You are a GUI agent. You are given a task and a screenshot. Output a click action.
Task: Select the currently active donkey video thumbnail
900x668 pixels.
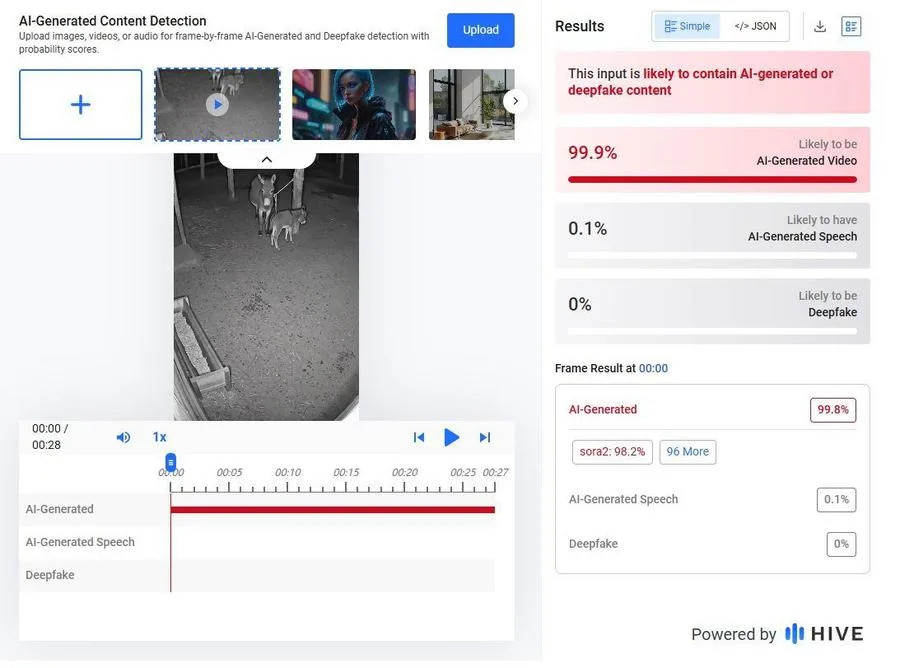[217, 104]
